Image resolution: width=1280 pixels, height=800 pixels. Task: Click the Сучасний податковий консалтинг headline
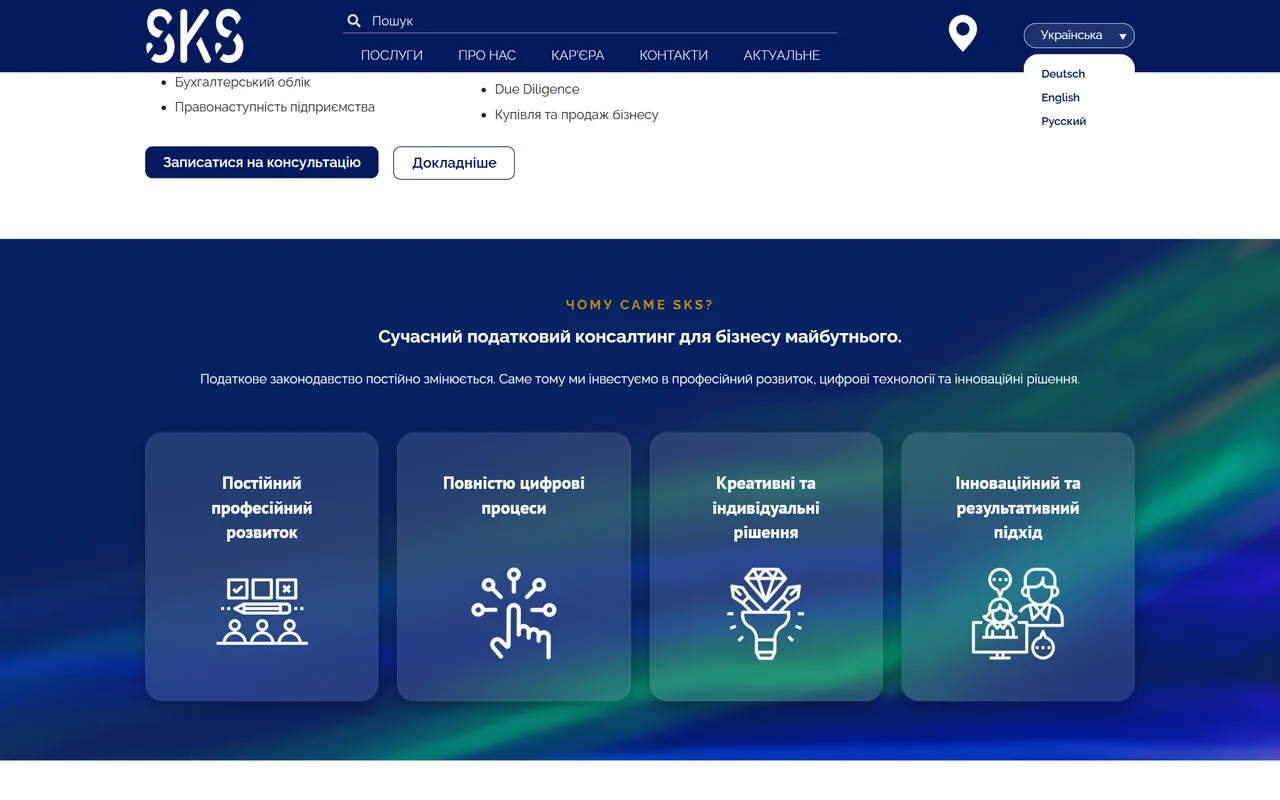tap(640, 337)
